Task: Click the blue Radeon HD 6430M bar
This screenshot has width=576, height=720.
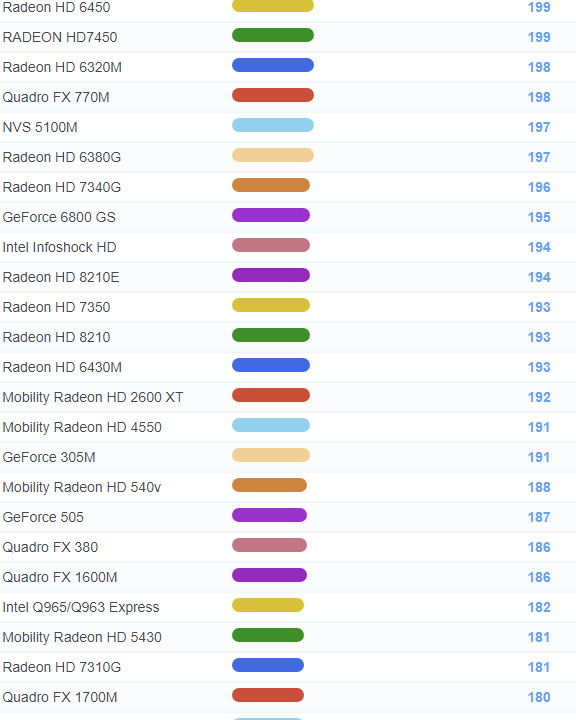Action: coord(271,365)
